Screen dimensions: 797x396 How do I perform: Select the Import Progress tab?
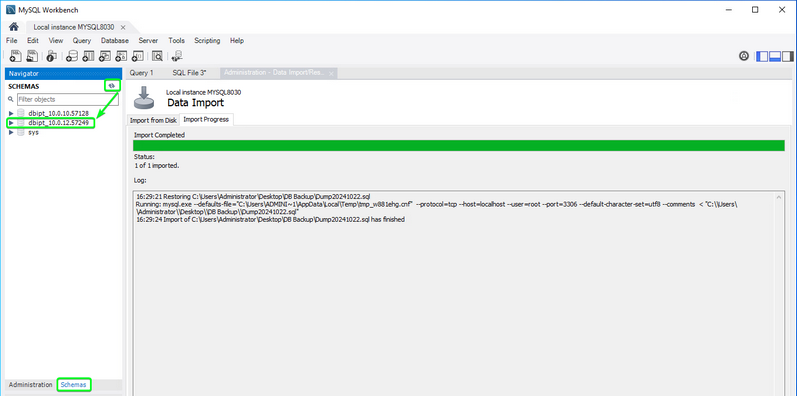coord(206,119)
